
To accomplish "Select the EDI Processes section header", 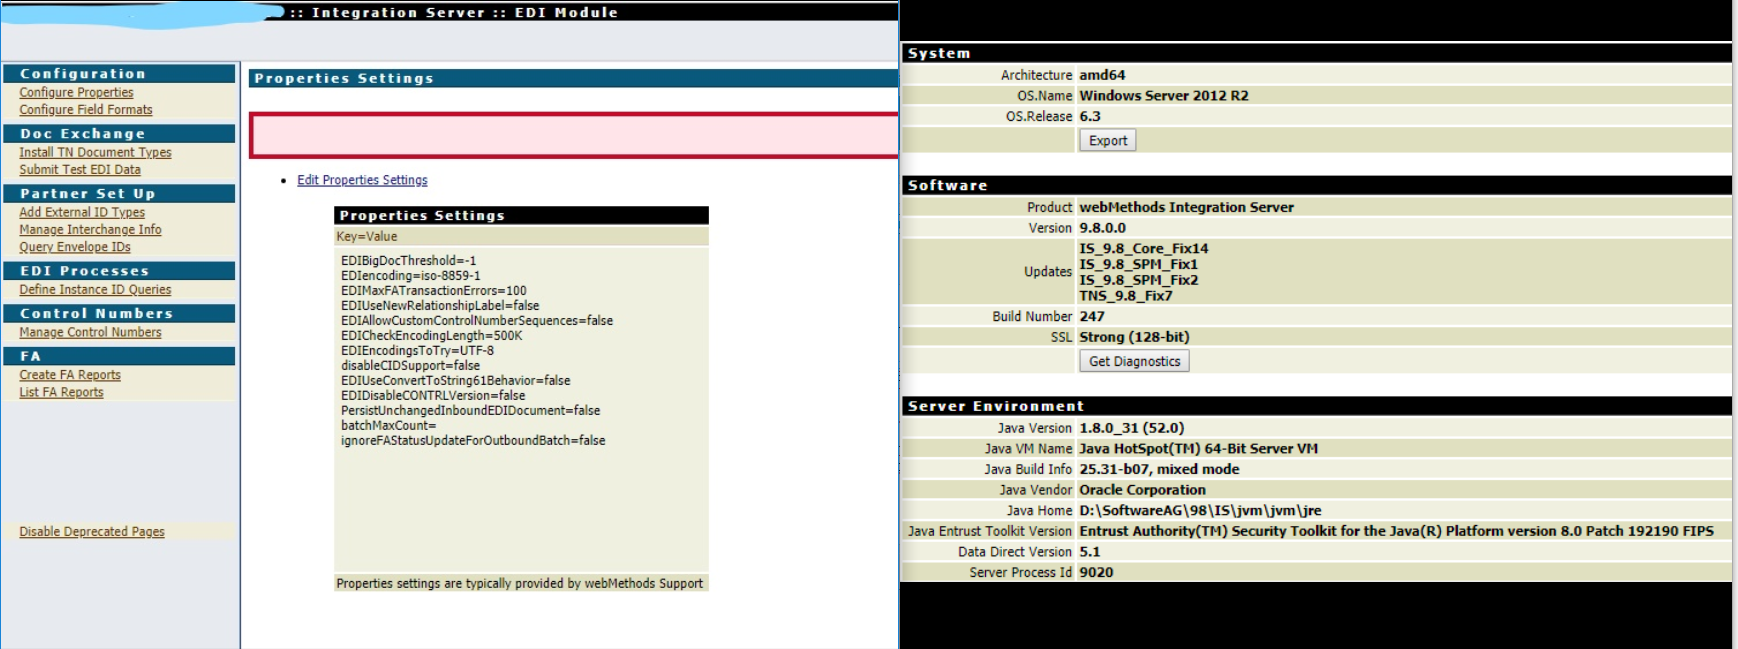I will 119,271.
